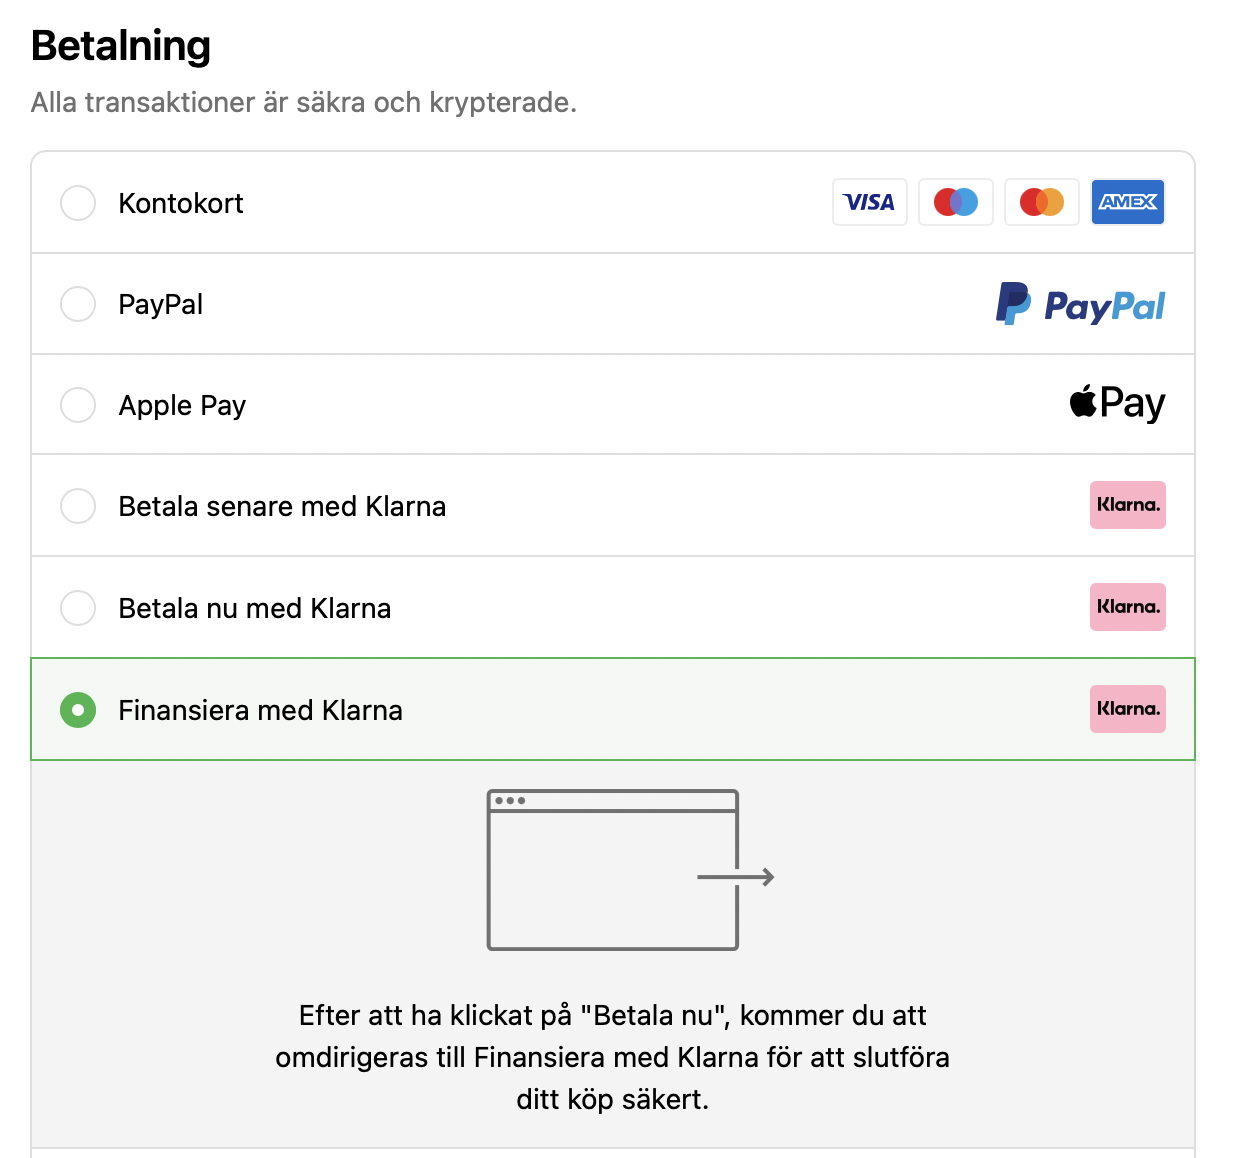
Task: Click Klarna badge in Betala senare row
Action: point(1127,505)
